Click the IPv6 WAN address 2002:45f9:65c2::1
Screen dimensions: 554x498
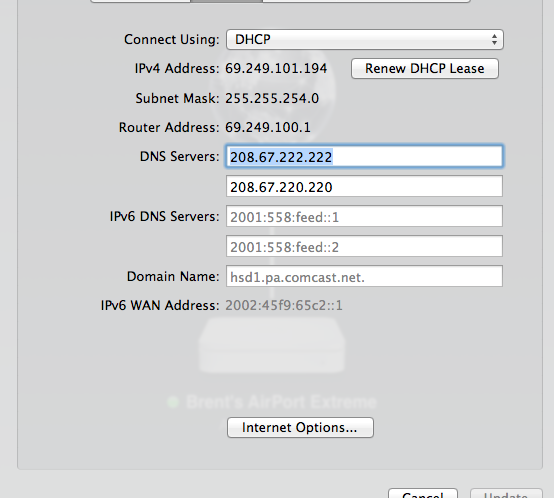pos(284,306)
